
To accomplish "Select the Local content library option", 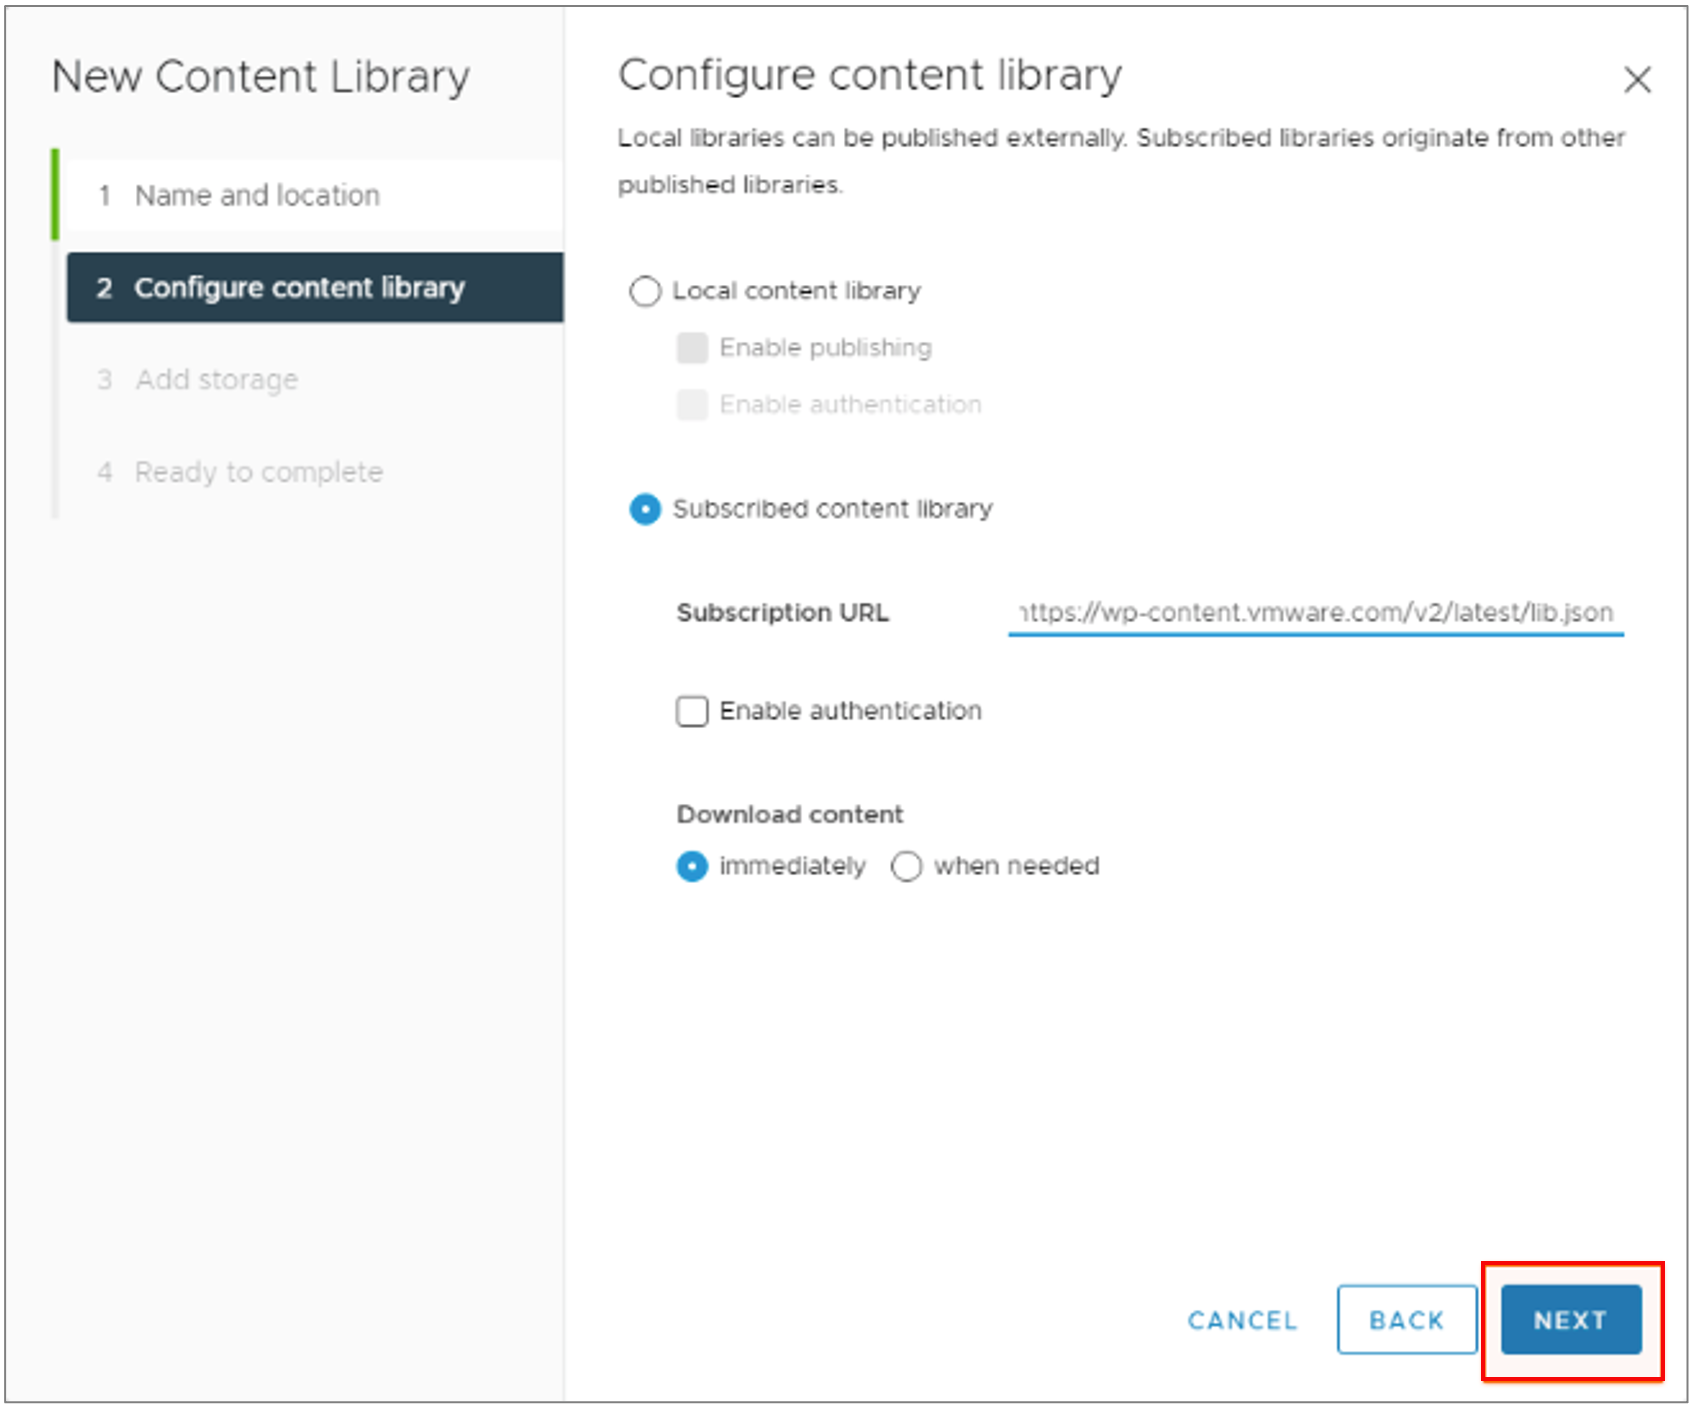I will pos(645,291).
